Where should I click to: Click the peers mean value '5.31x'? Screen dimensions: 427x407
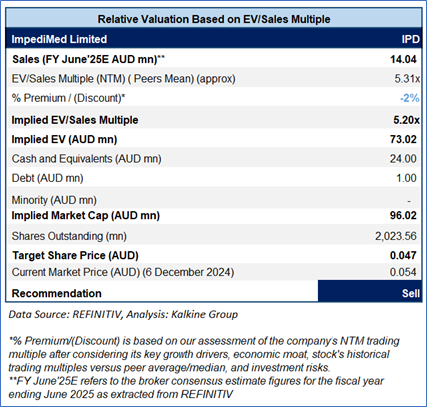[407, 79]
